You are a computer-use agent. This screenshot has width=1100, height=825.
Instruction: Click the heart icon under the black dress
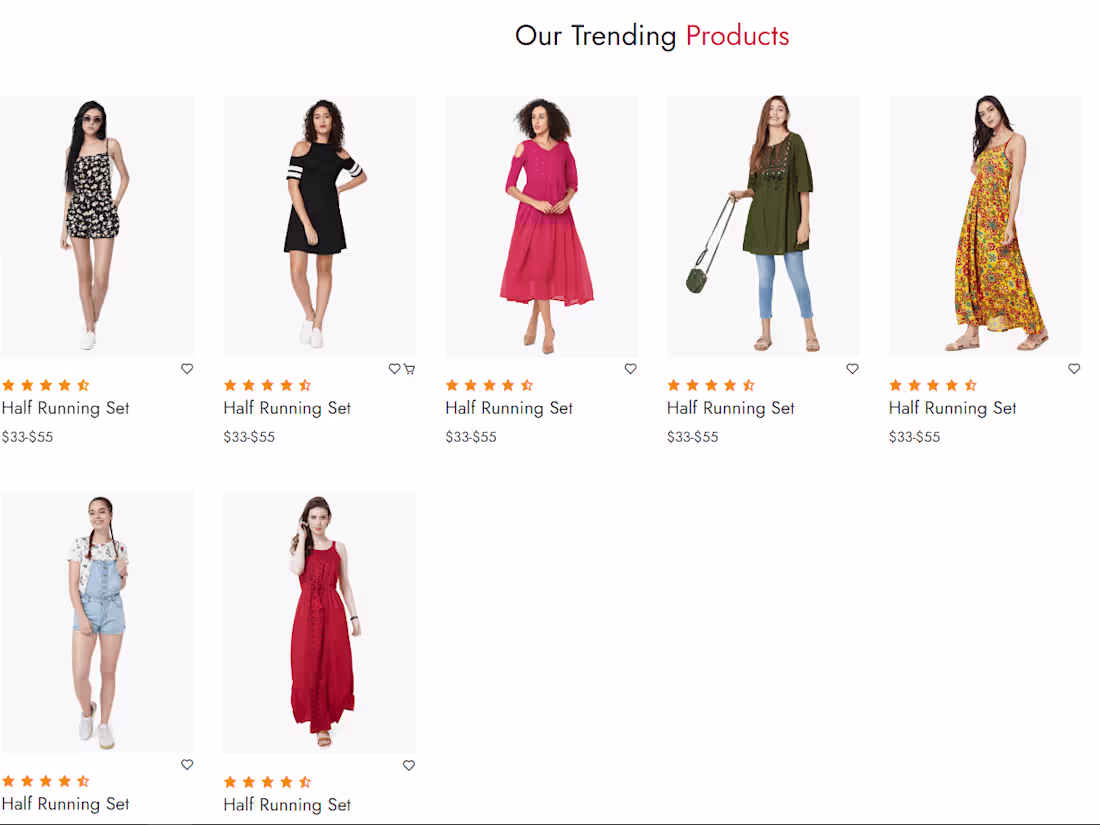point(394,369)
